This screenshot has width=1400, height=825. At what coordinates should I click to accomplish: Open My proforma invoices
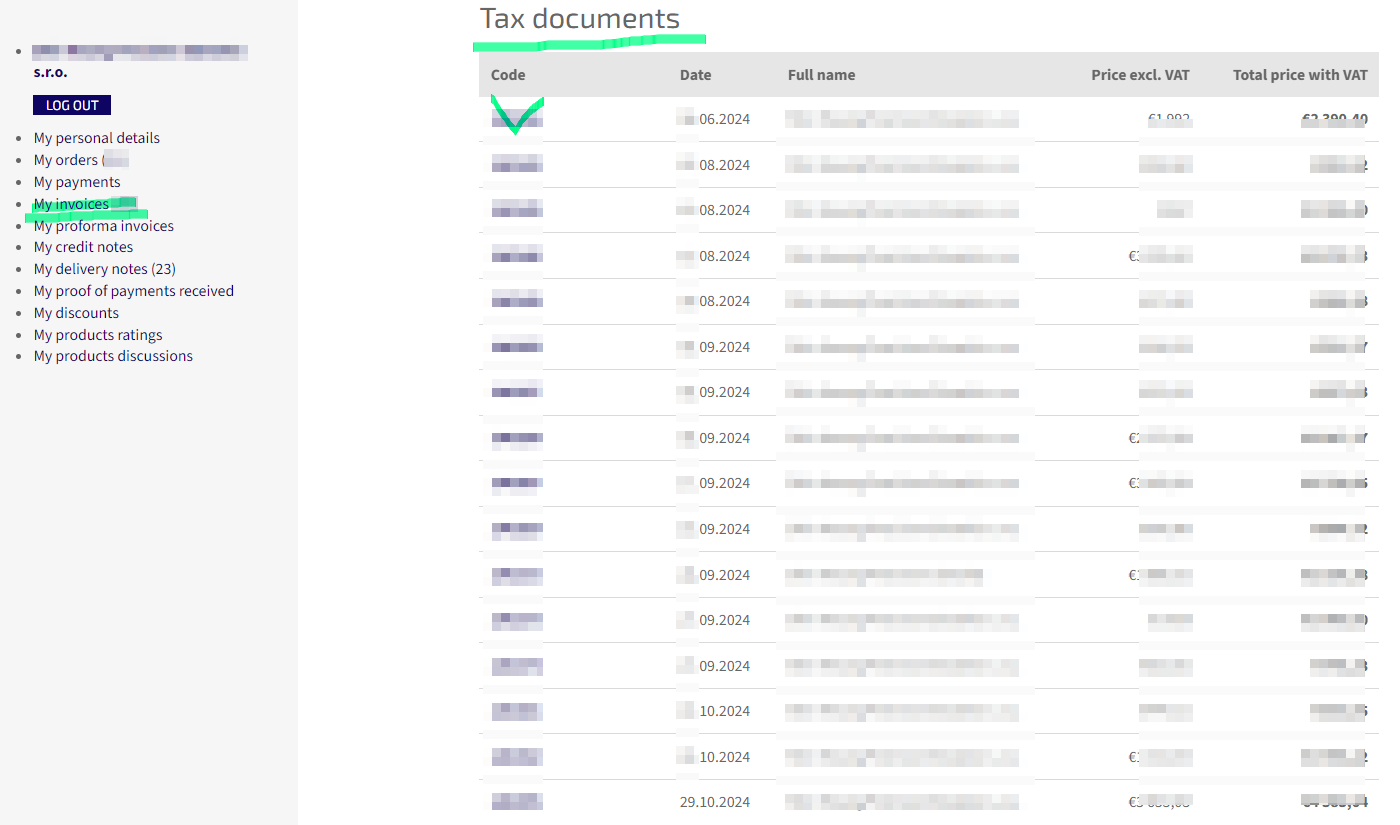coord(103,226)
